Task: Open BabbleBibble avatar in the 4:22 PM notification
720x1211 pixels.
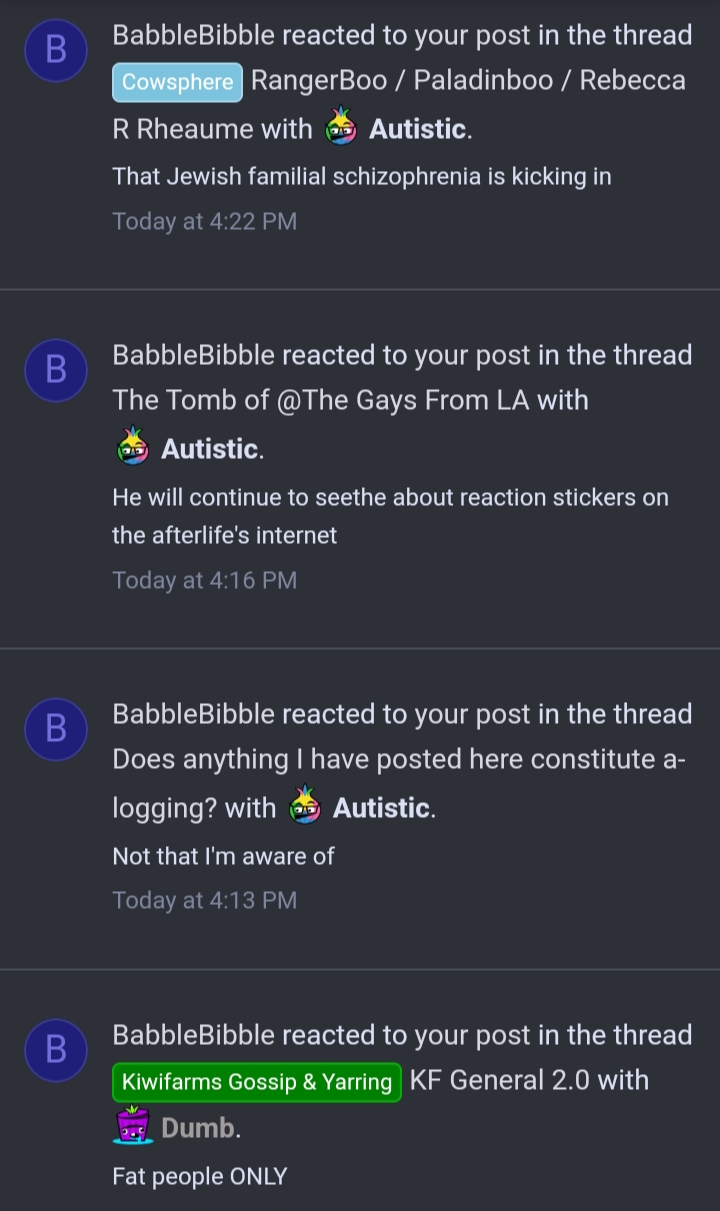Action: (56, 49)
